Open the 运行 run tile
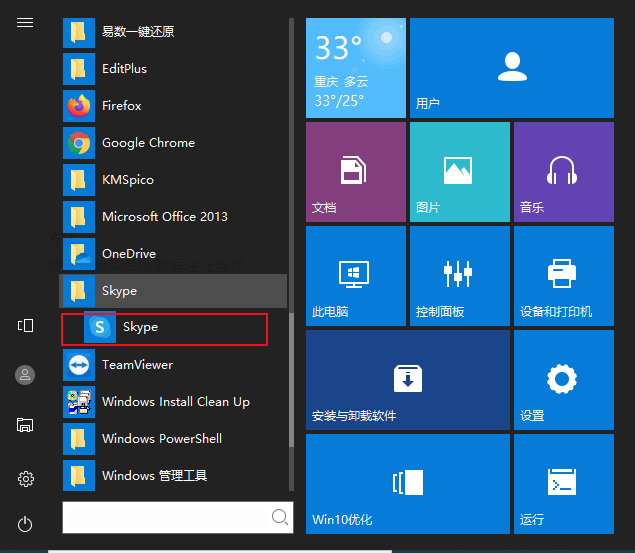 [564, 484]
